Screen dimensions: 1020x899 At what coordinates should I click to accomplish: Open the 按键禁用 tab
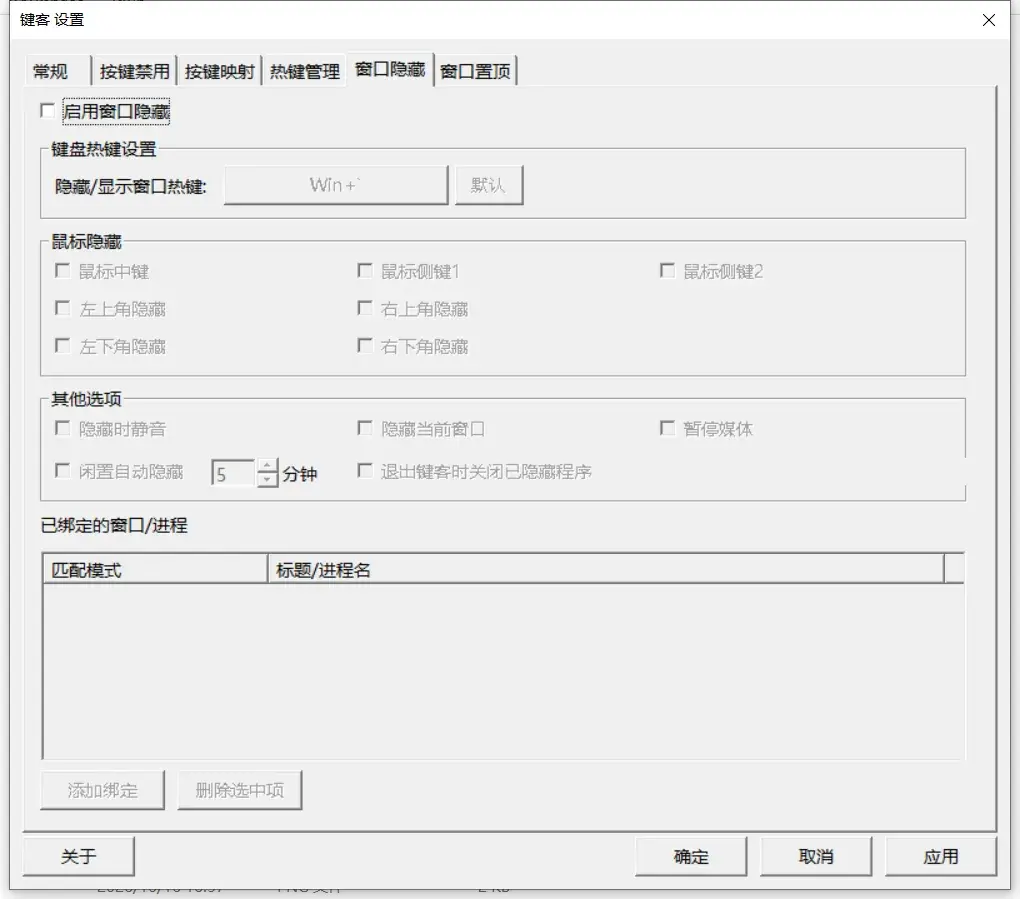(x=135, y=71)
